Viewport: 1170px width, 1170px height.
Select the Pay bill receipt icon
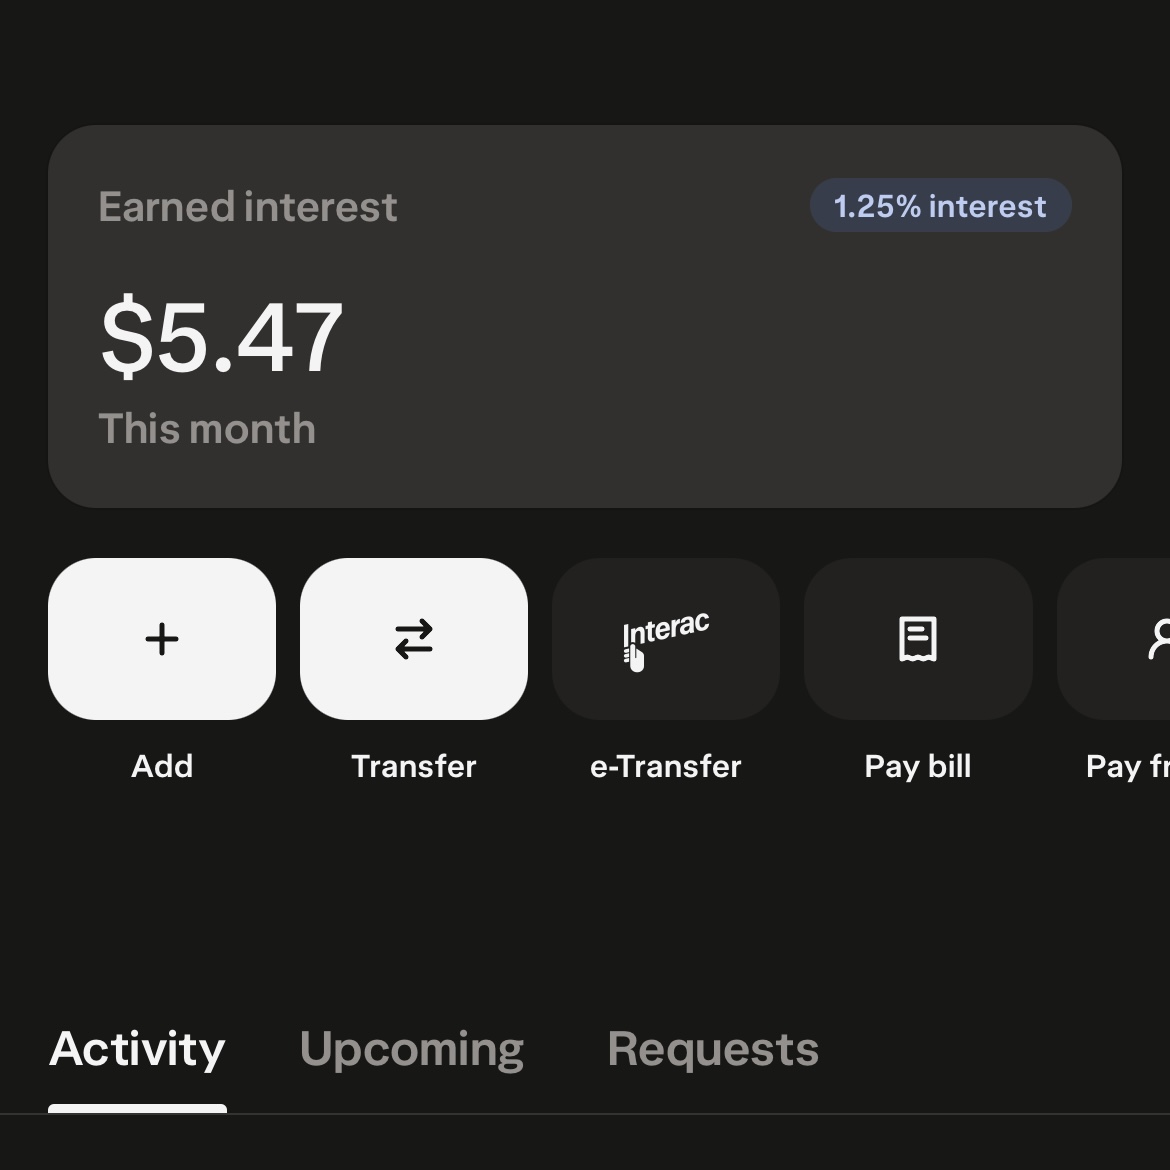[918, 639]
